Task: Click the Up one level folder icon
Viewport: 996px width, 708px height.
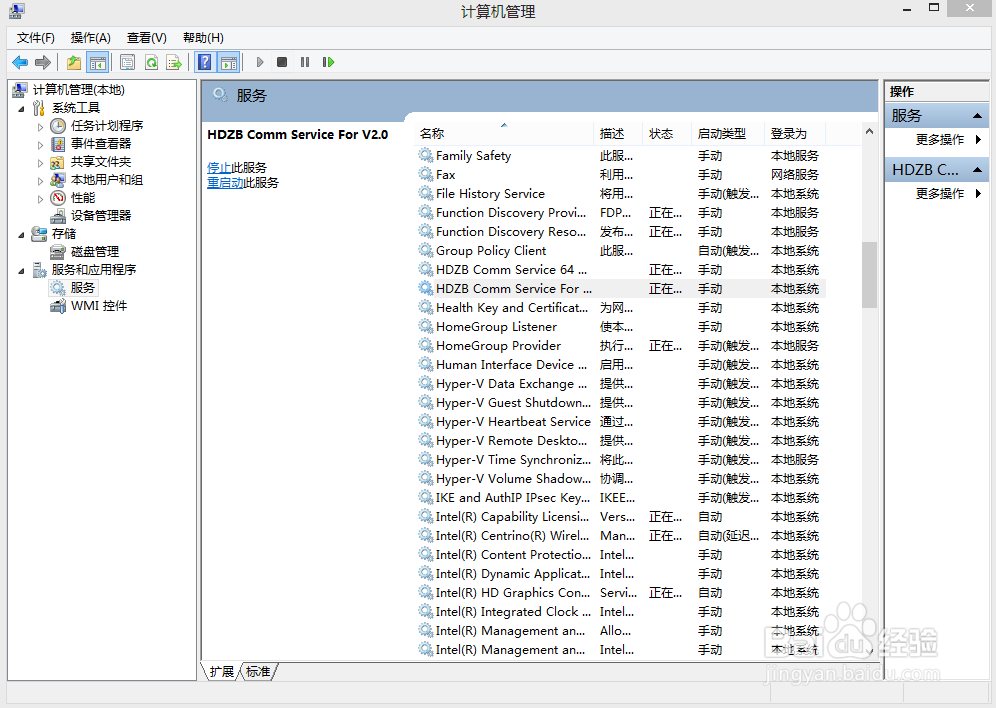Action: [x=74, y=62]
